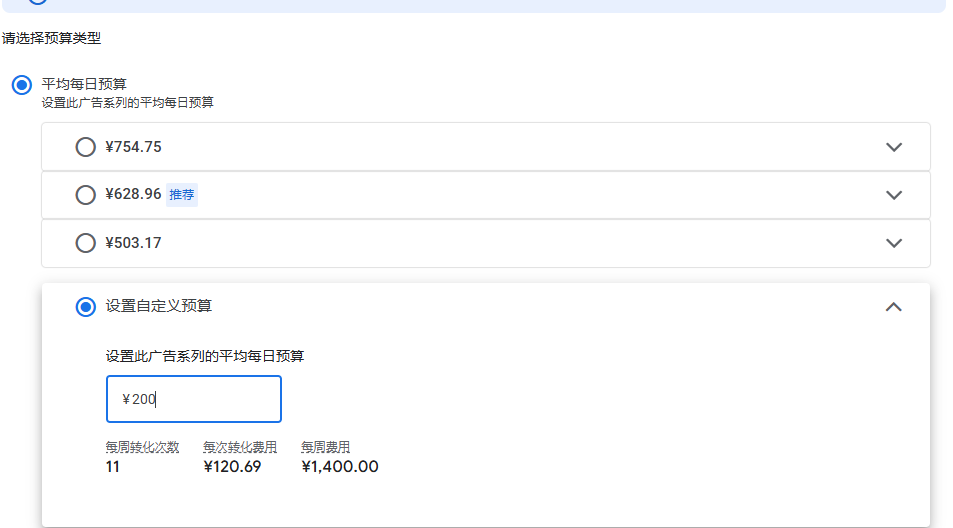Click the 每周费用 ¥1,400.00 value

339,467
